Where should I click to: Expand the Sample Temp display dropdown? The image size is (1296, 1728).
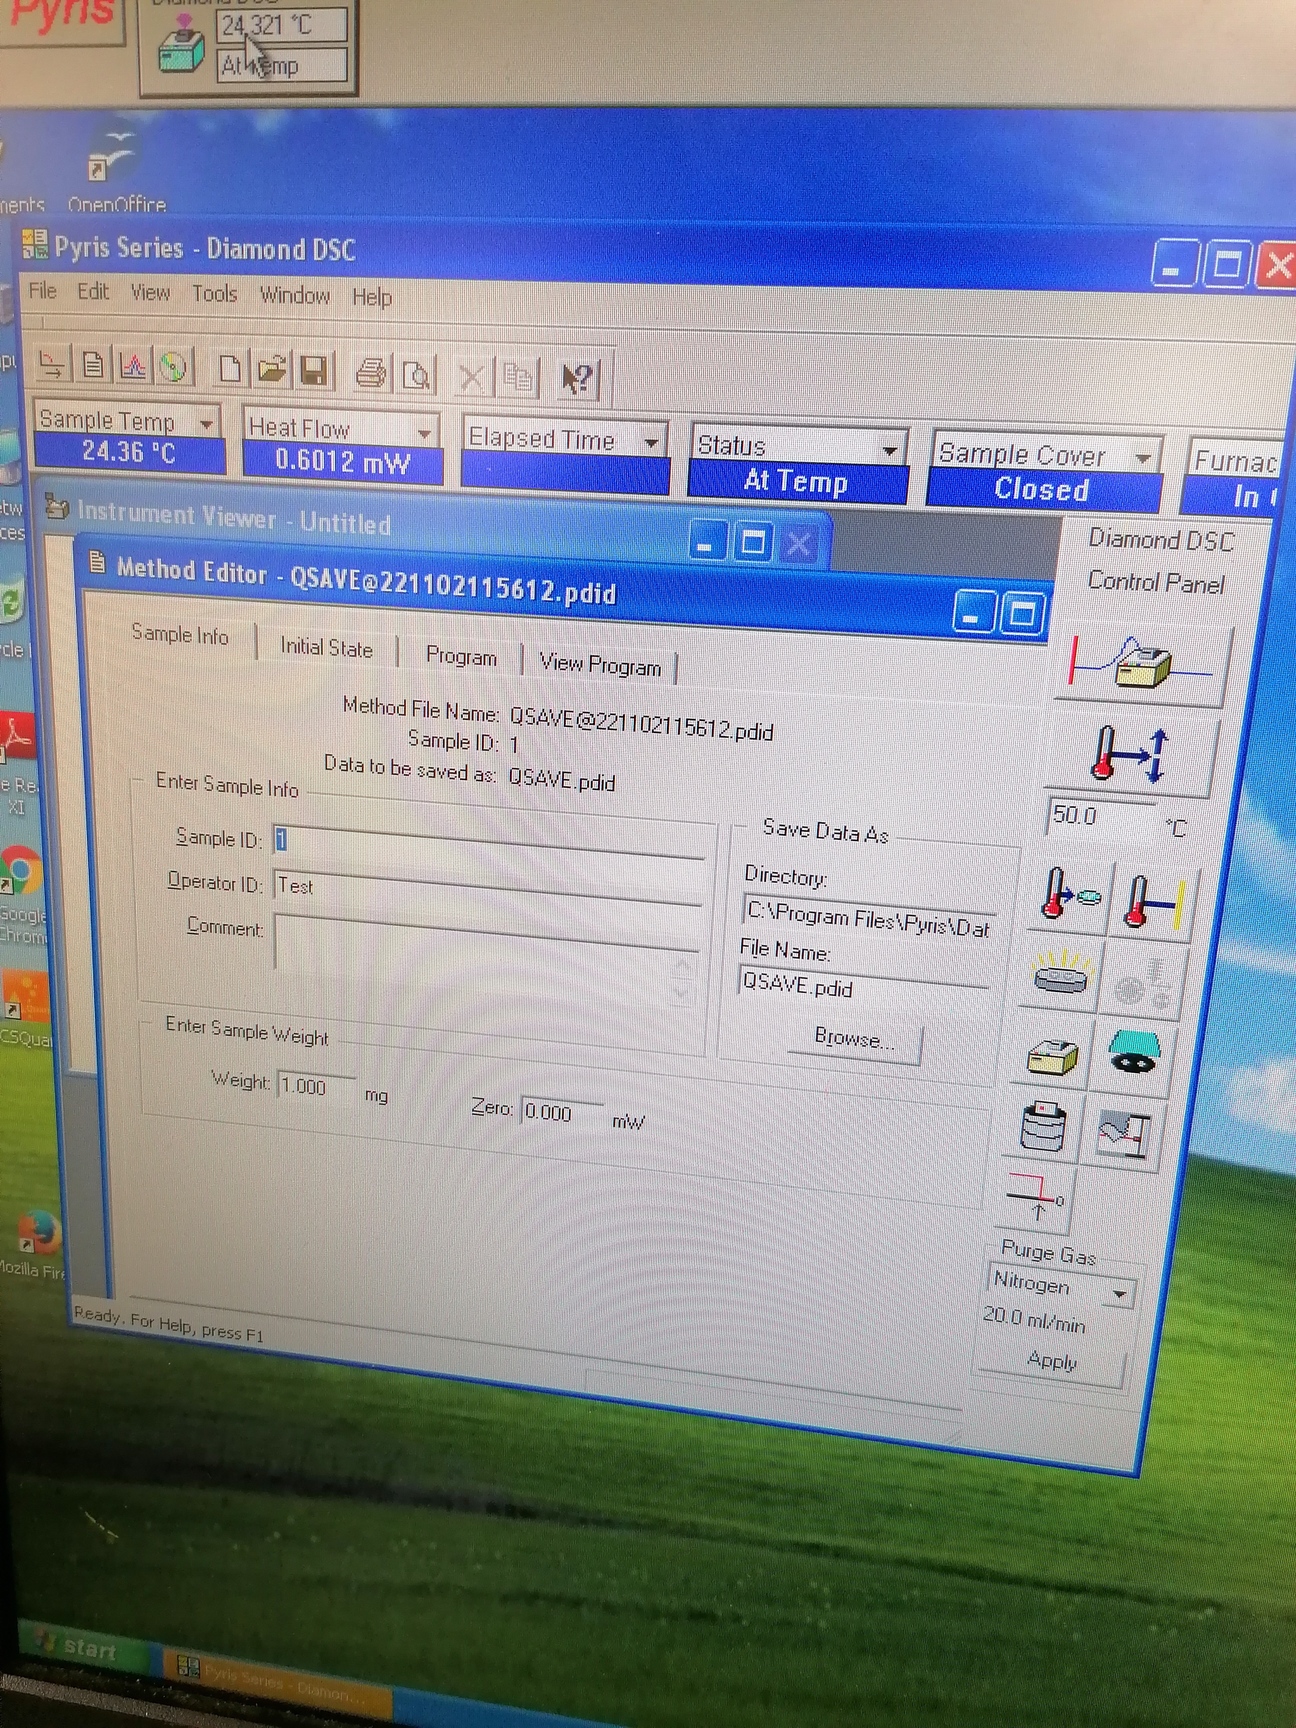coord(206,423)
